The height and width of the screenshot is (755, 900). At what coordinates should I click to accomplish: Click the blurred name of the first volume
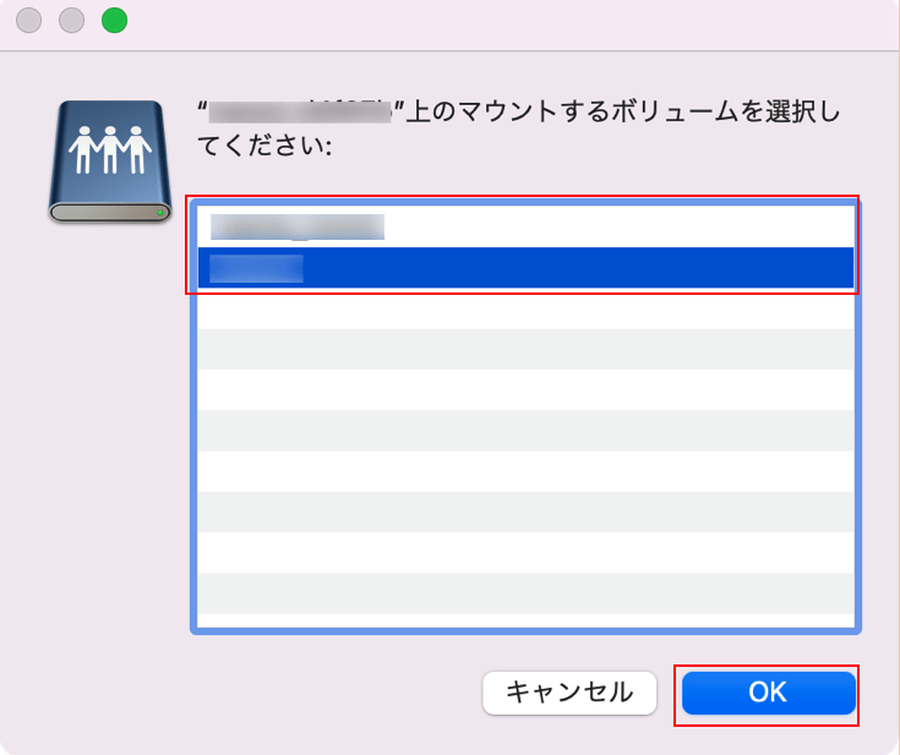297,227
